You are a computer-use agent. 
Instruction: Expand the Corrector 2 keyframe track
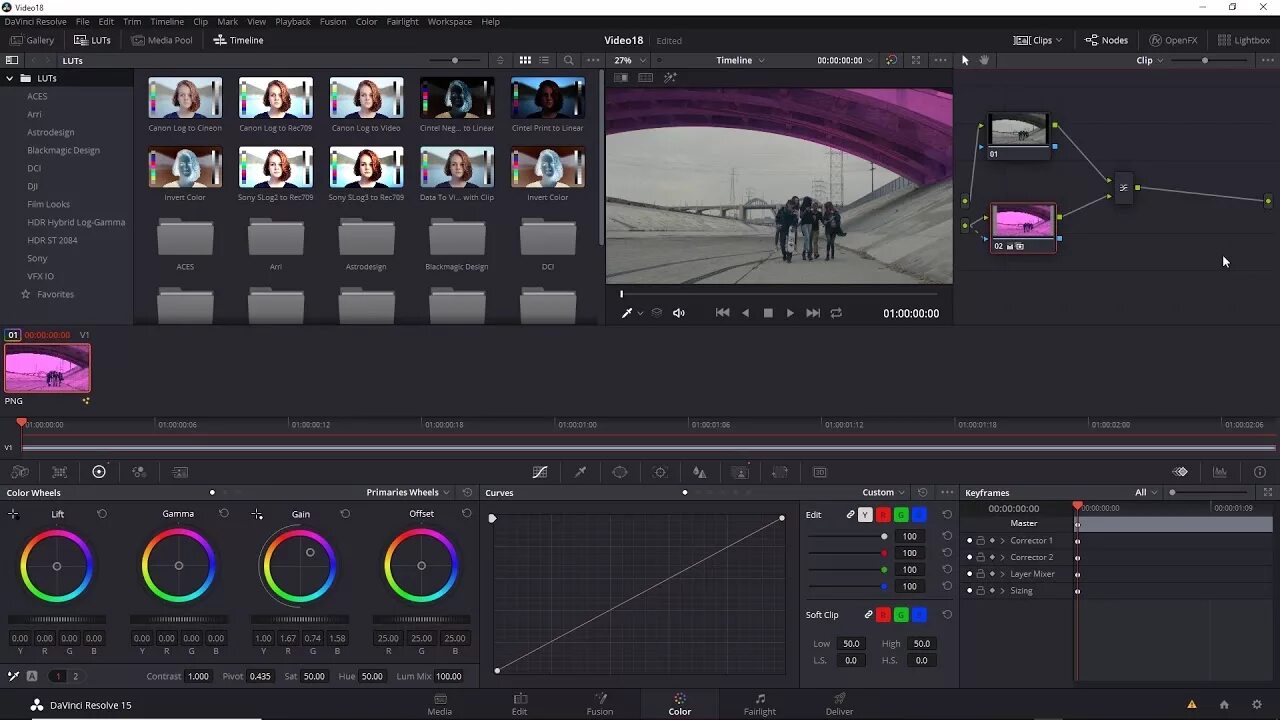click(1003, 558)
